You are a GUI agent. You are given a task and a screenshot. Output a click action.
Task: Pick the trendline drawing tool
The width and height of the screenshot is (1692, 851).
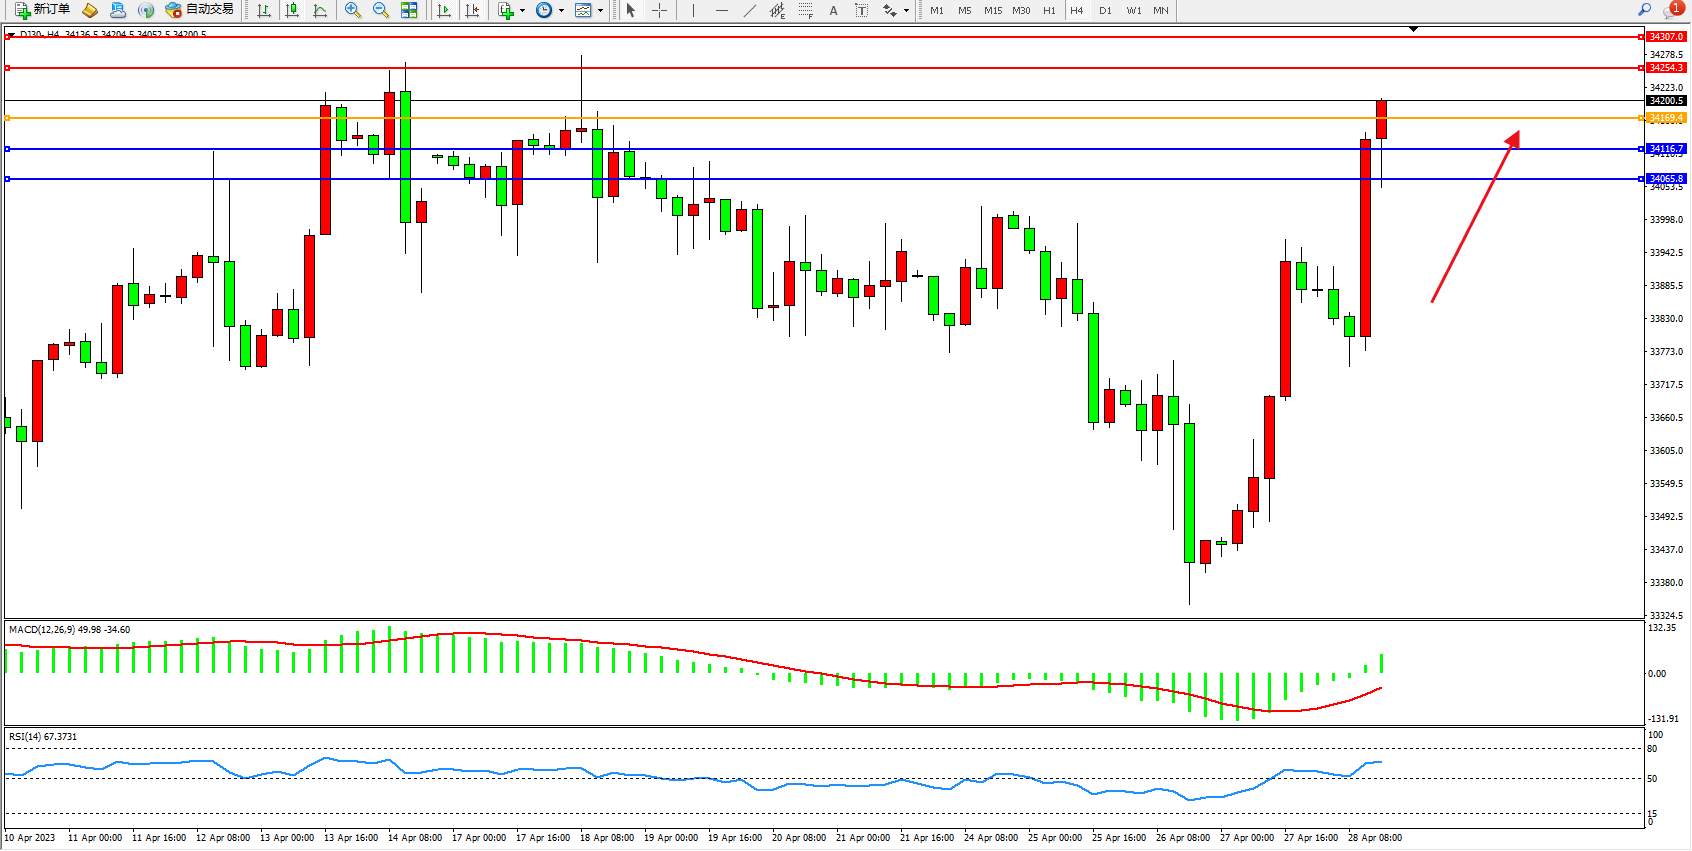click(749, 10)
